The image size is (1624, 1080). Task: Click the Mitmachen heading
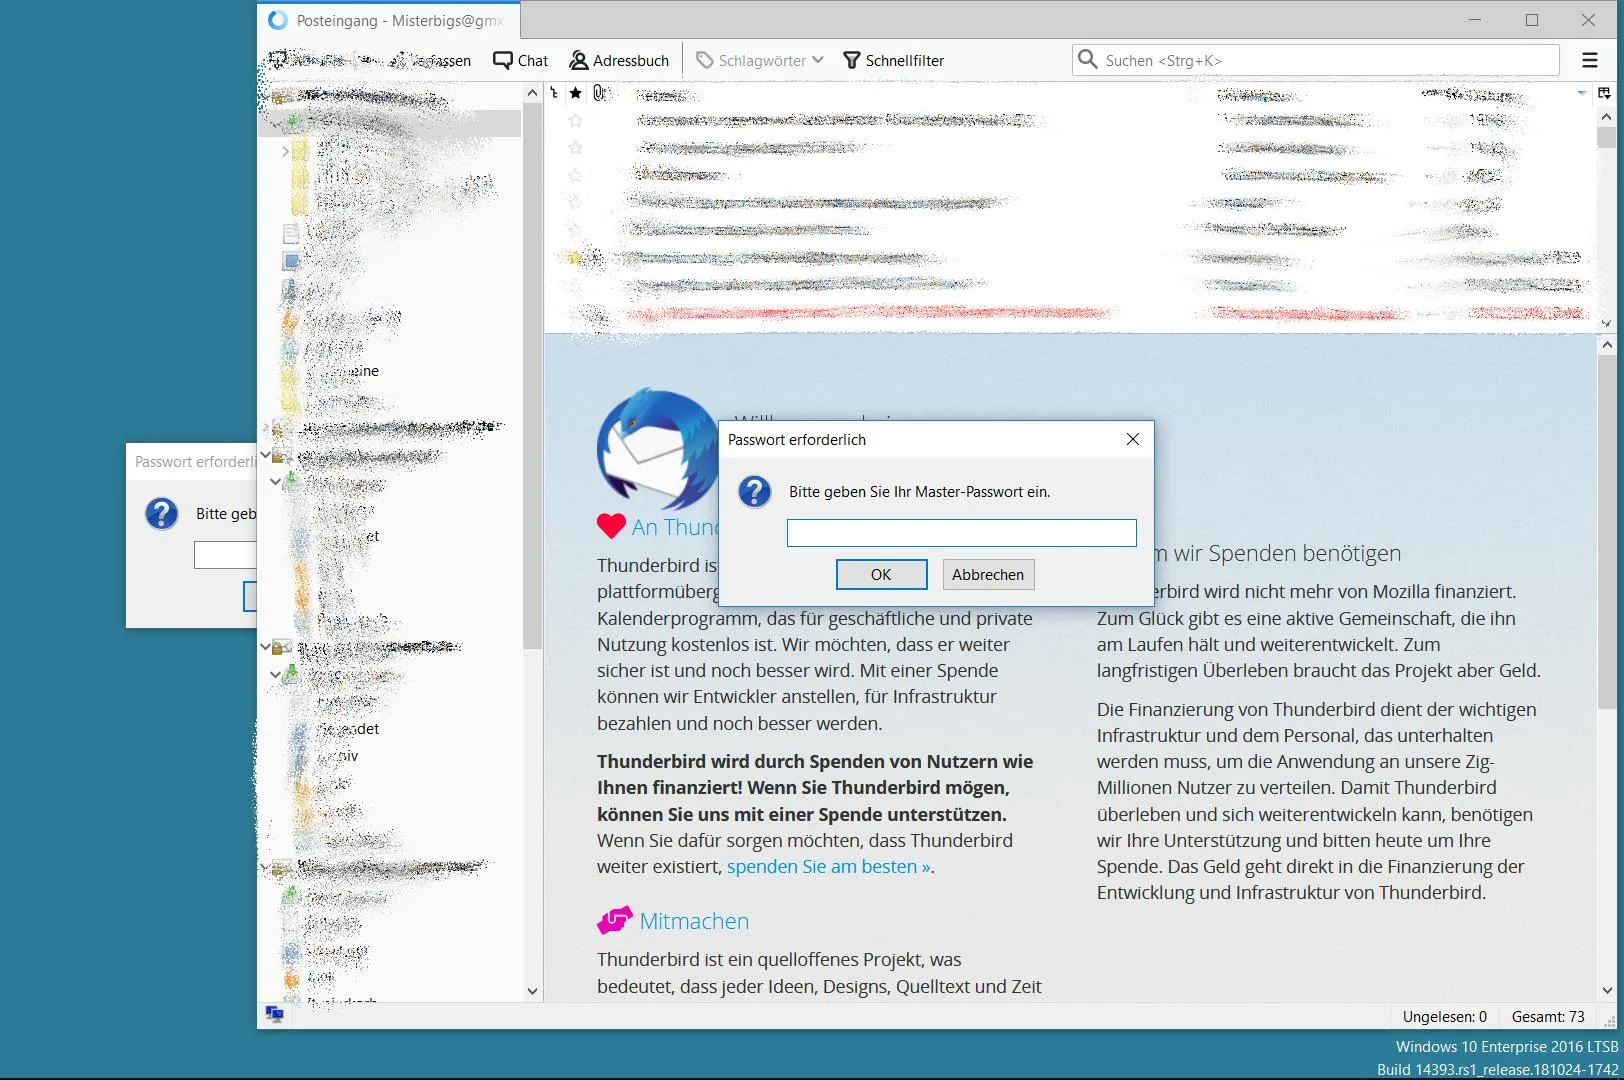[x=694, y=921]
